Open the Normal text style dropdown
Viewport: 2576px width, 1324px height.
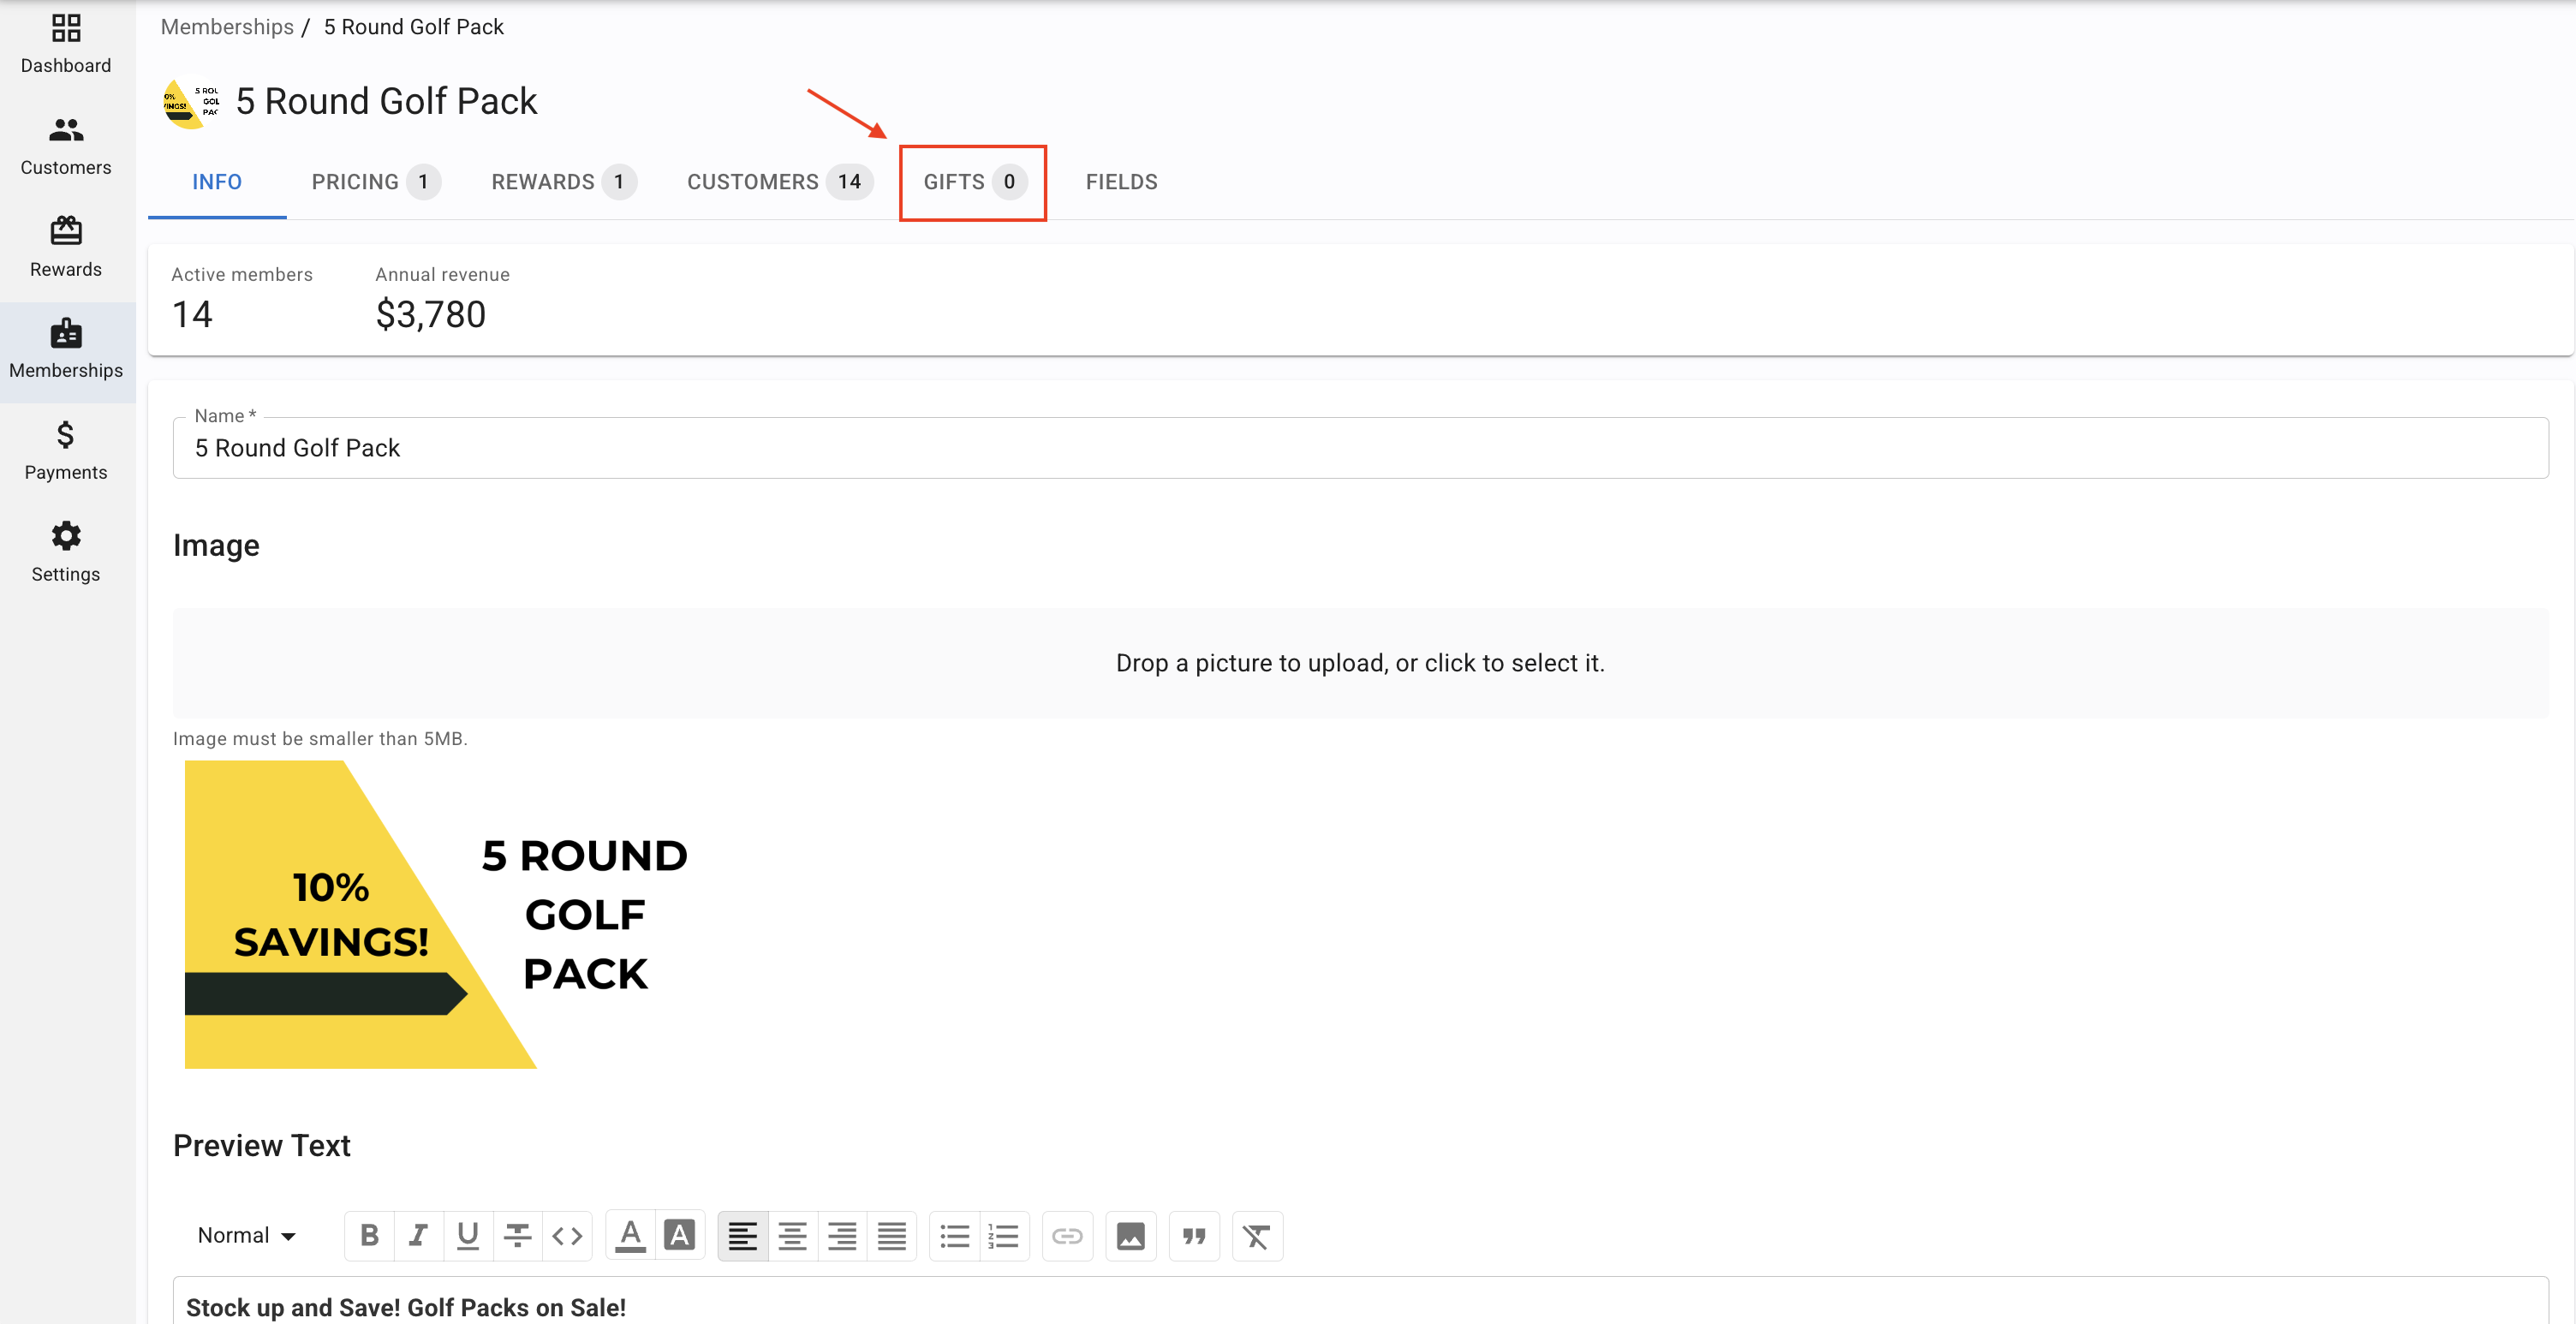click(x=246, y=1236)
